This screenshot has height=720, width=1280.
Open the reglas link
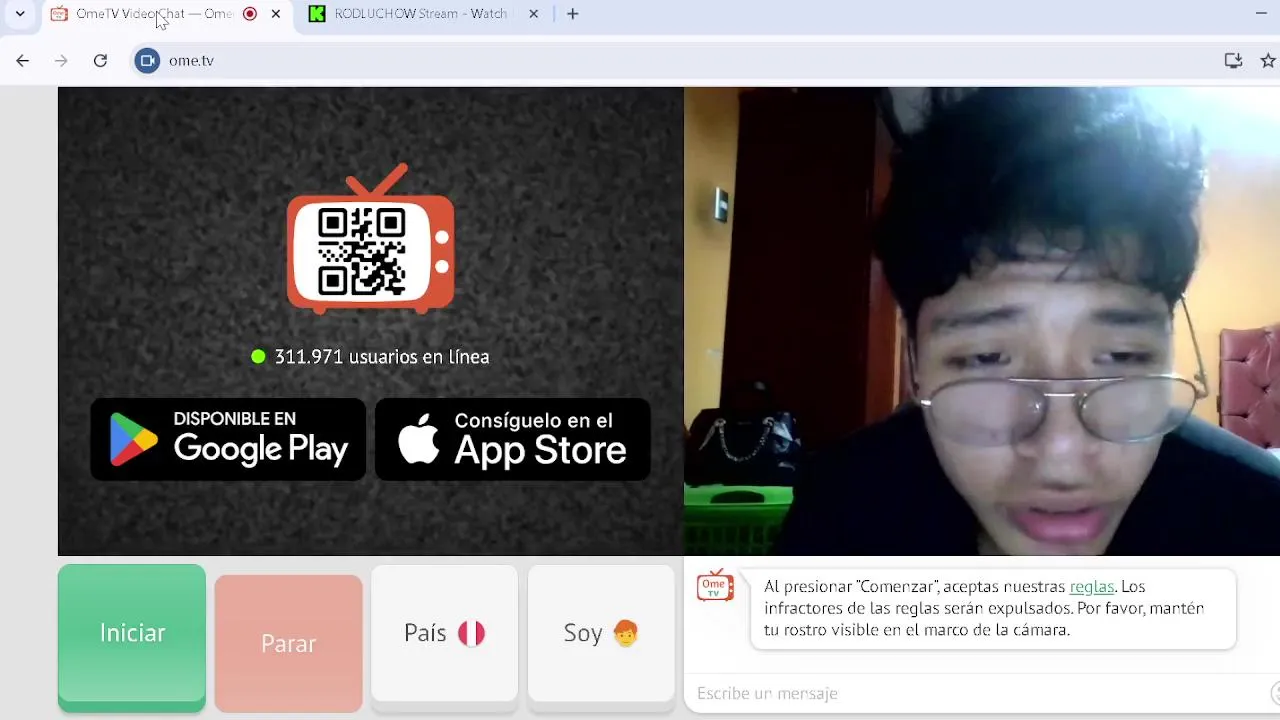tap(1092, 587)
